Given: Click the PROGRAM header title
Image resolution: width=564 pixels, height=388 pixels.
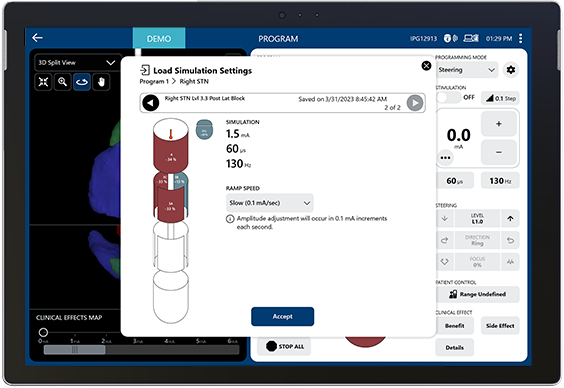Looking at the screenshot, I should [x=278, y=38].
